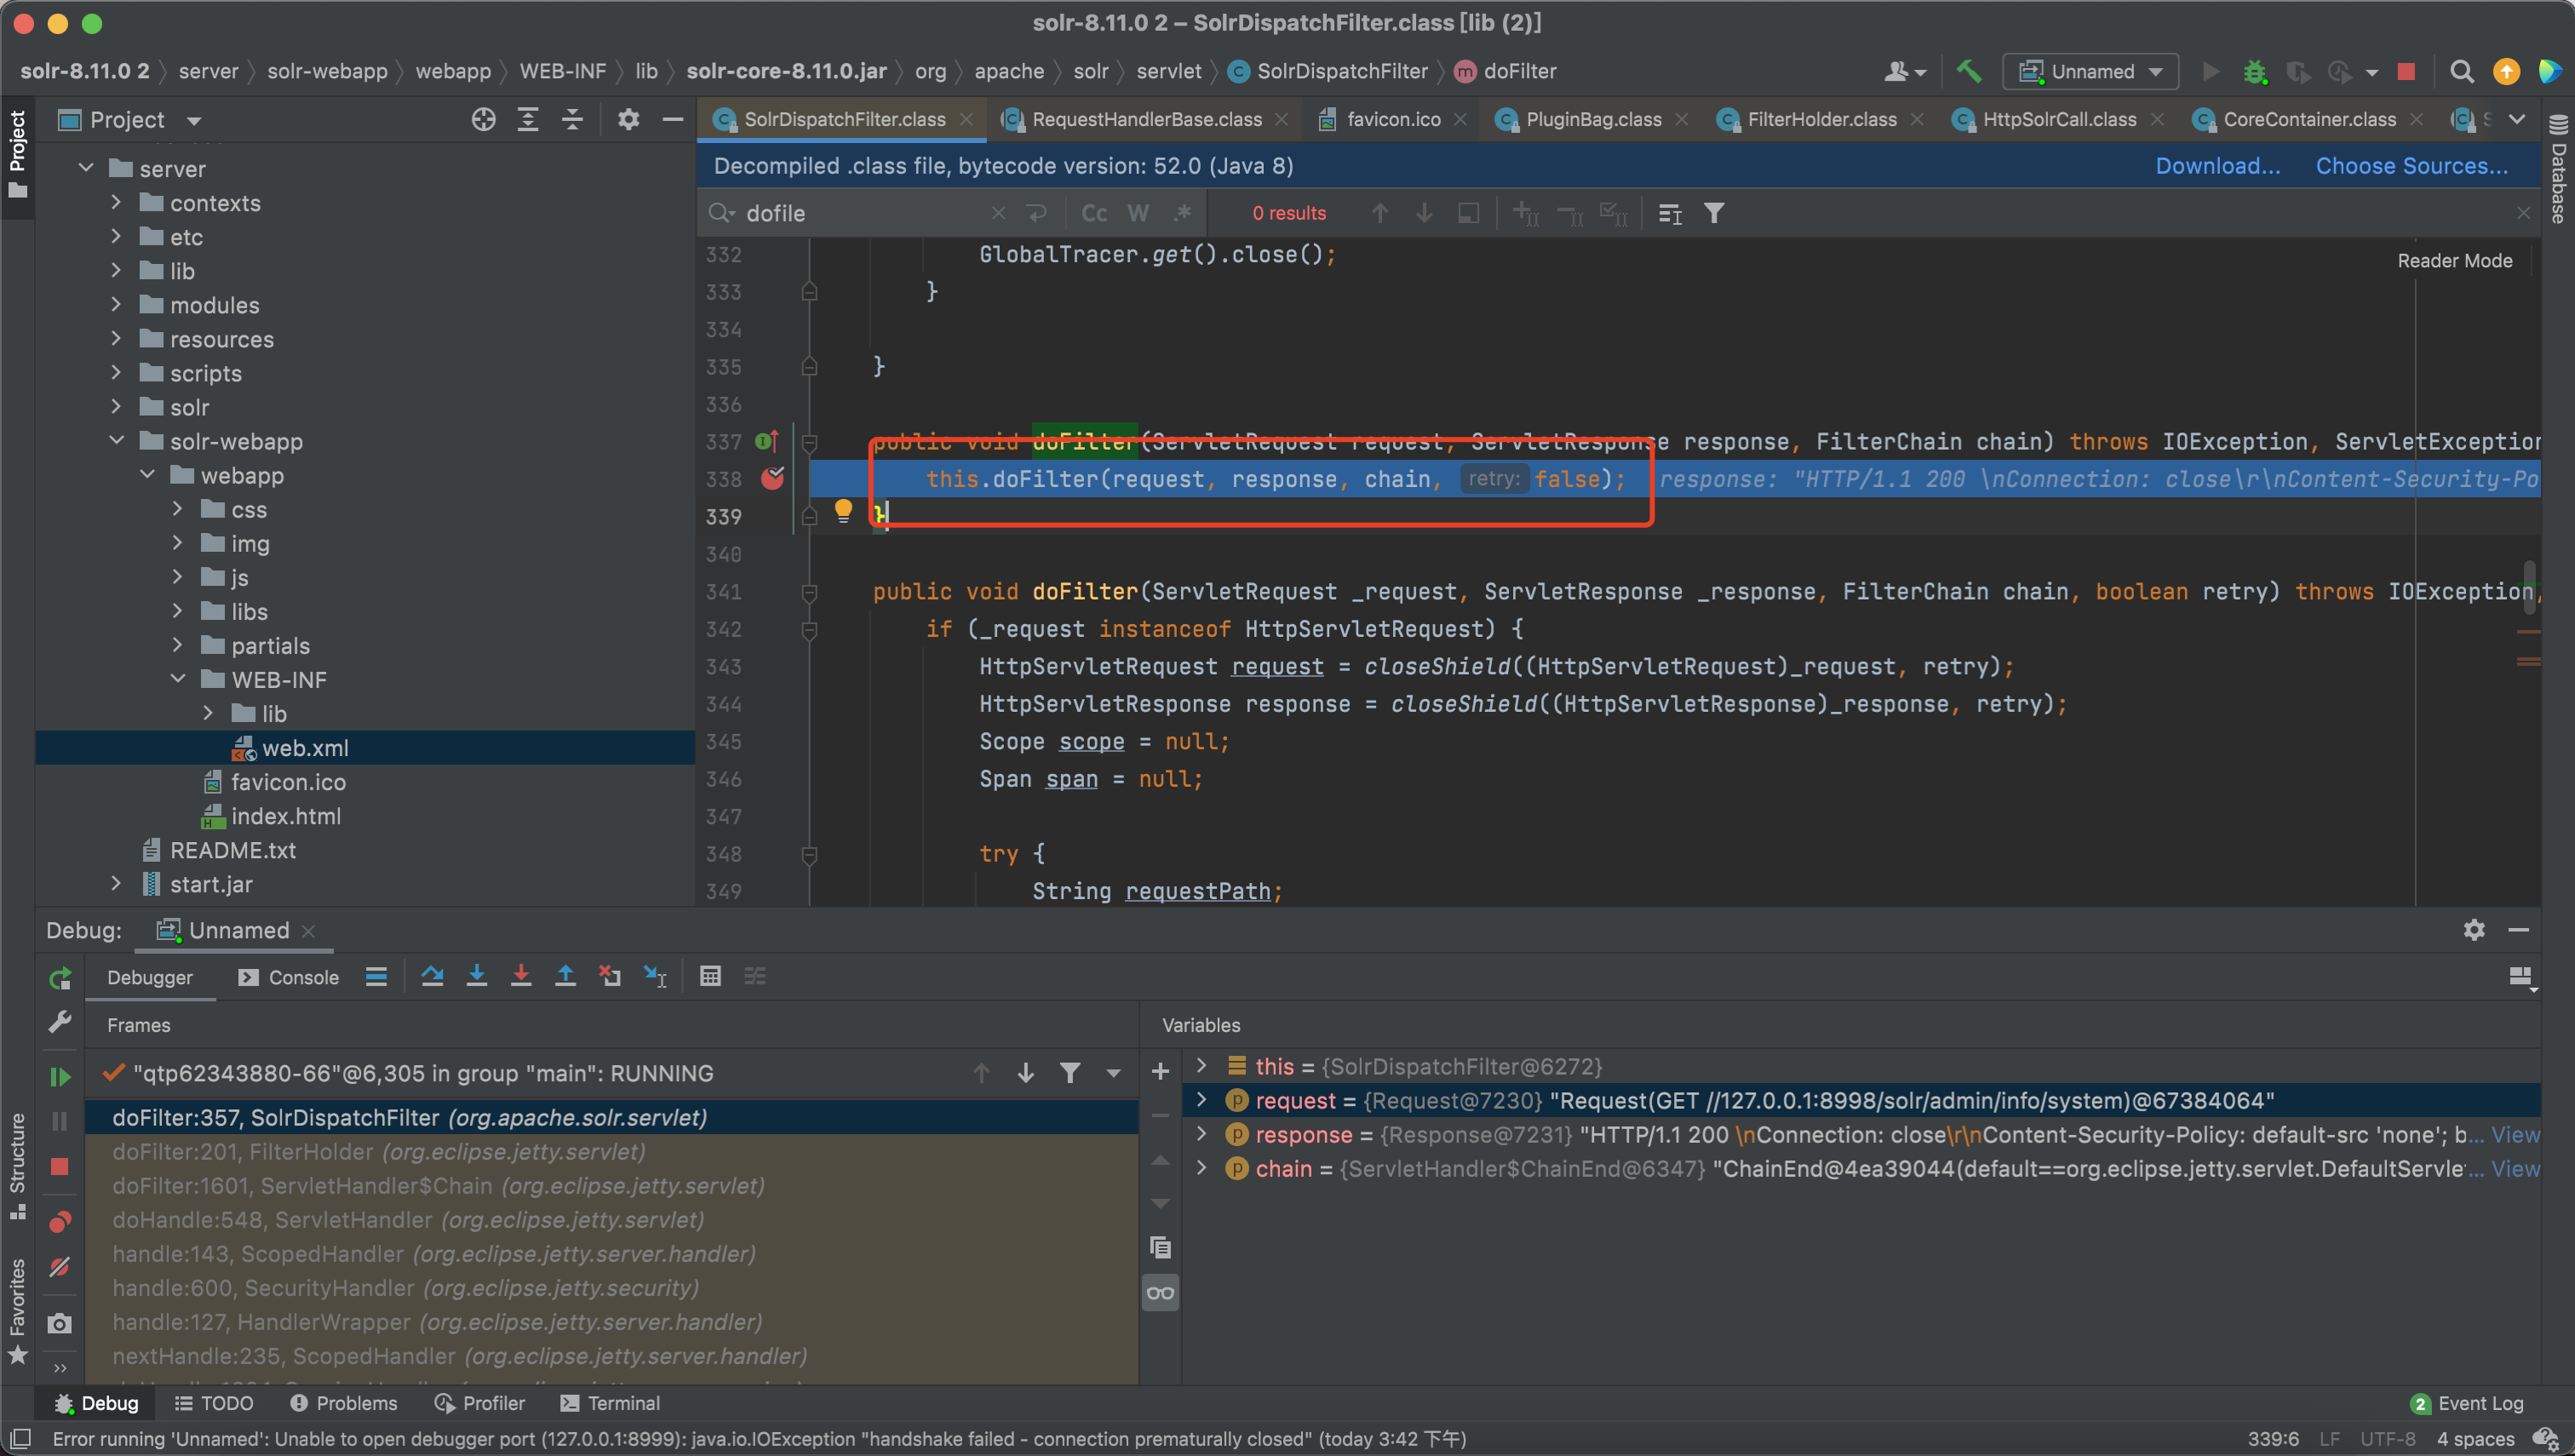Click the Build project hammer icon
Screen dimensions: 2575x1456
(1967, 71)
